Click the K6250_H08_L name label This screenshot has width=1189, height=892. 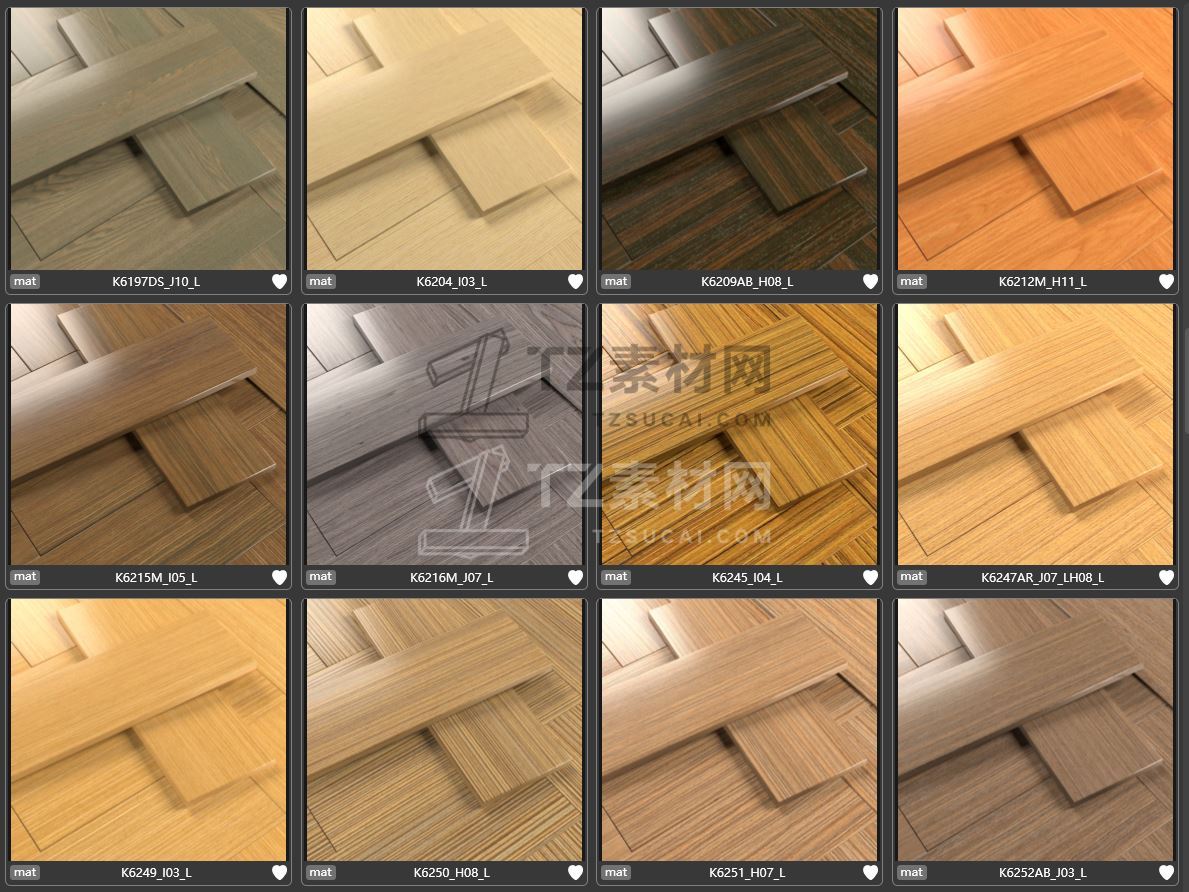tap(452, 872)
